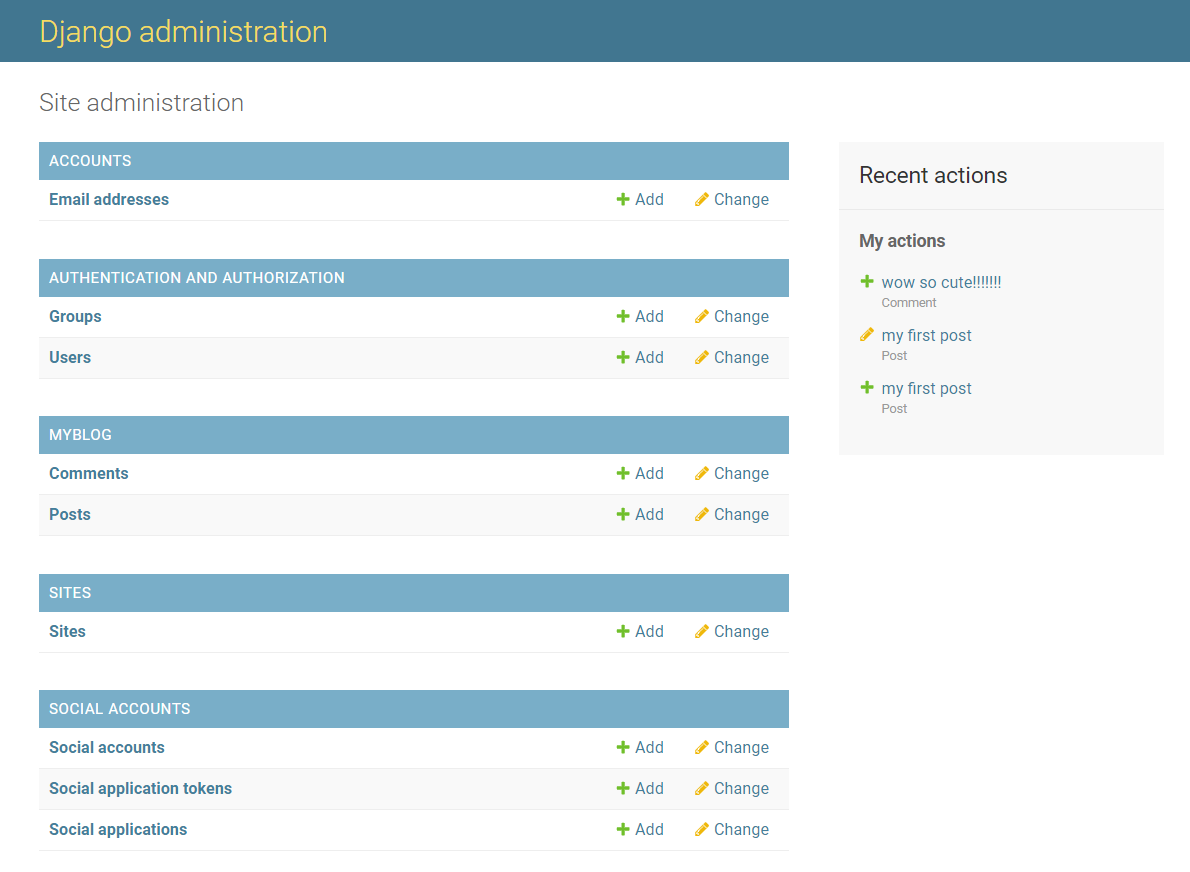Click Add text for Users

point(650,357)
